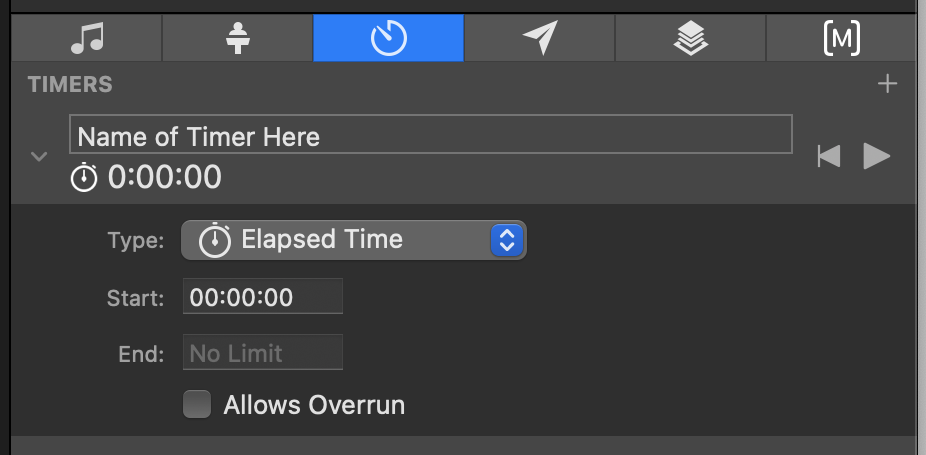Click the Name of Timer Here field

point(430,135)
